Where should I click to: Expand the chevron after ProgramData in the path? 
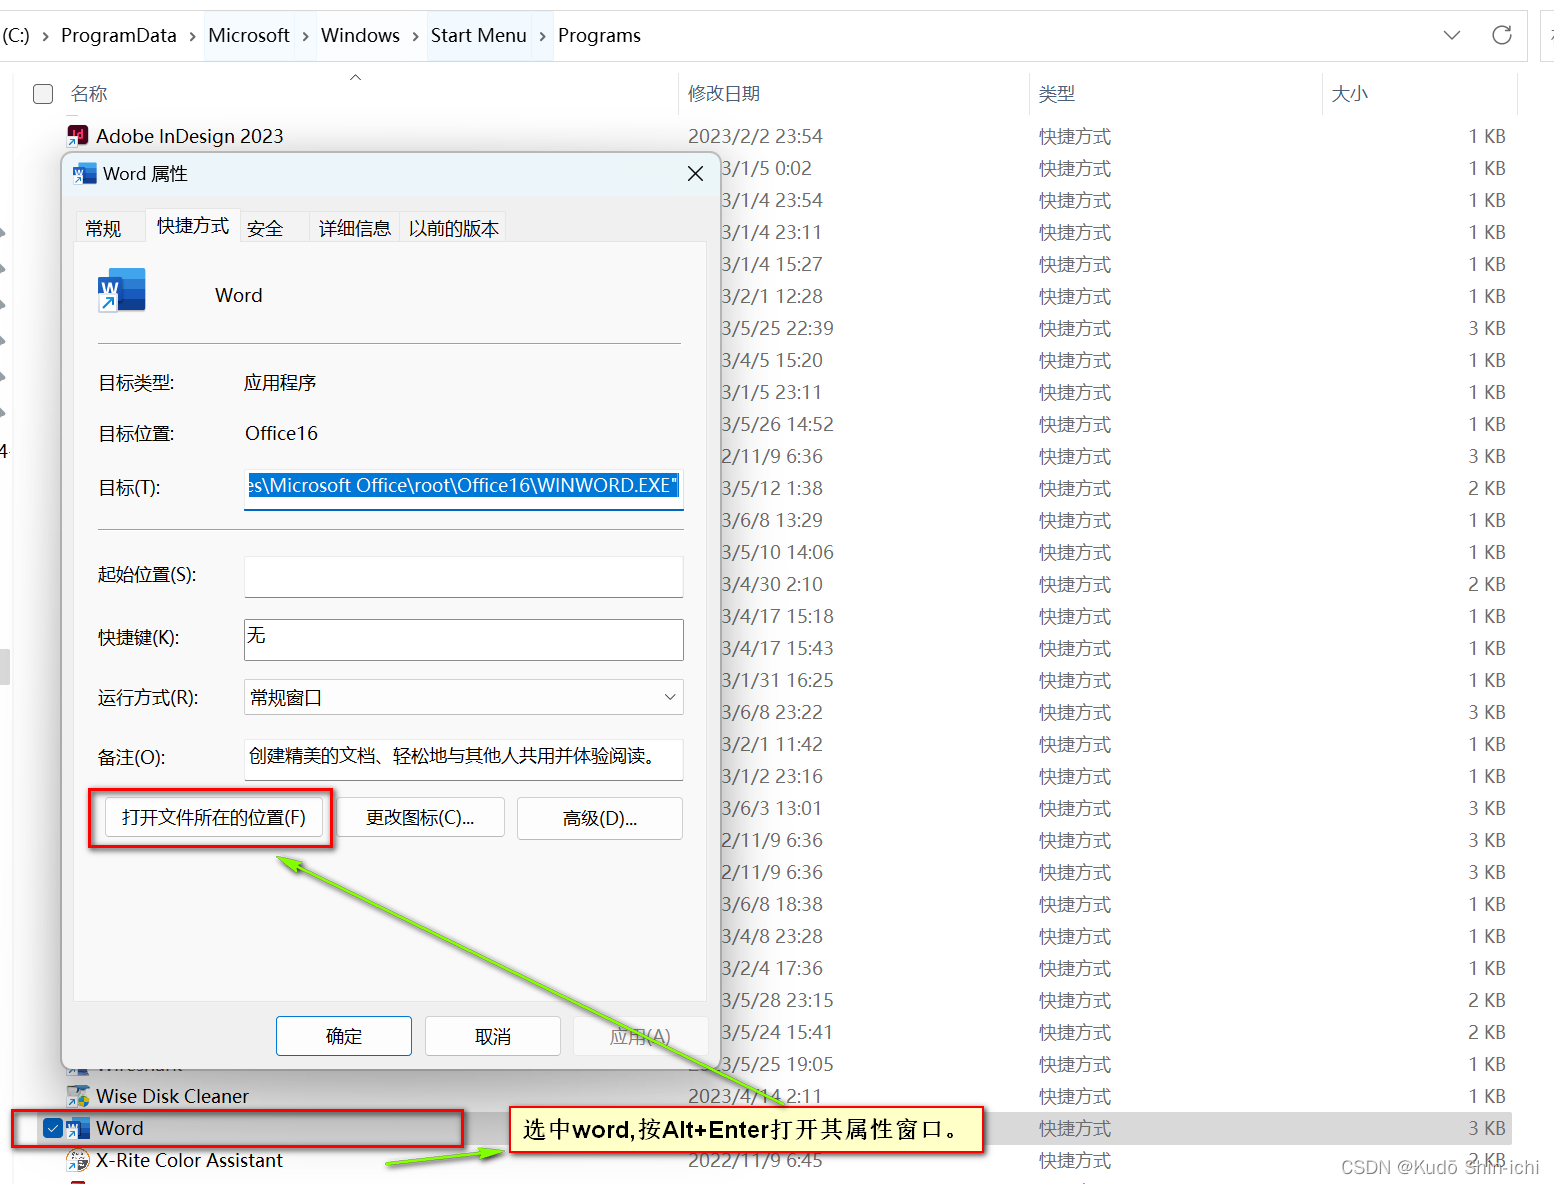193,36
